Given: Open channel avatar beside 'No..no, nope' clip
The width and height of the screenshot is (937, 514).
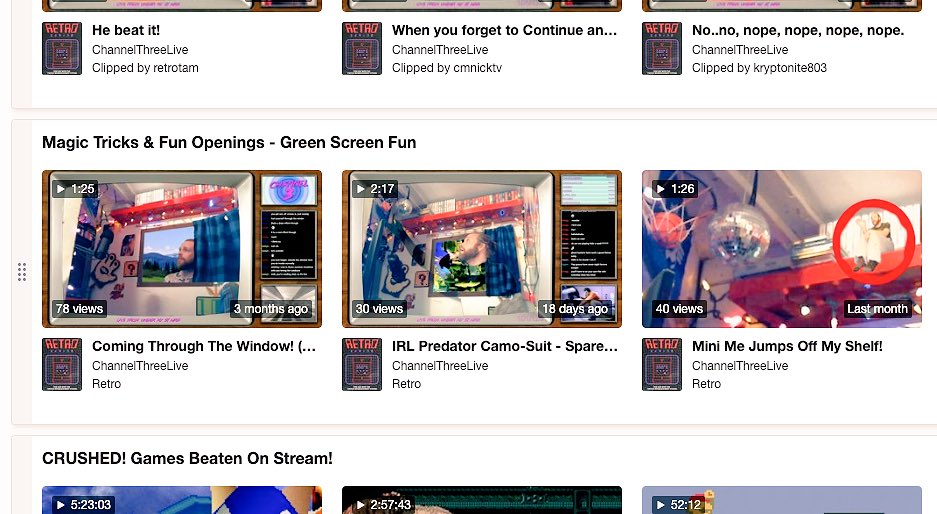Looking at the screenshot, I should coord(662,48).
